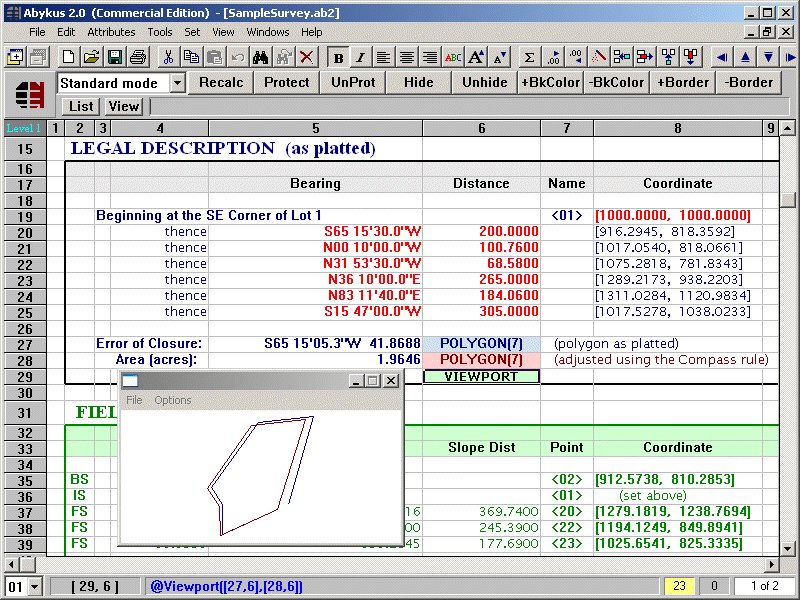Click the Abykus logo icon

pyautogui.click(x=30, y=94)
